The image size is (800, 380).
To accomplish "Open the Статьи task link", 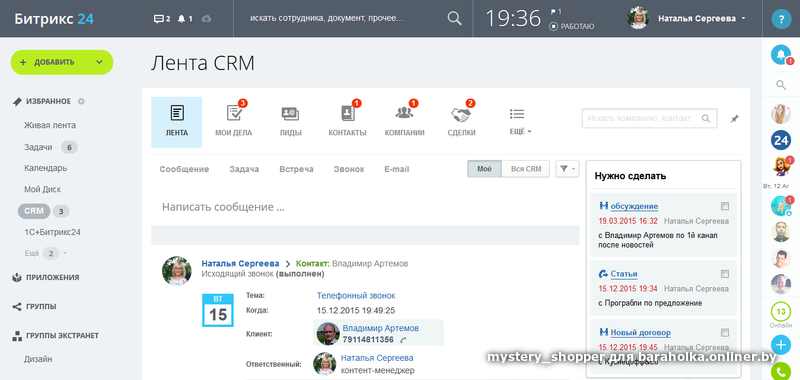I will 624,274.
